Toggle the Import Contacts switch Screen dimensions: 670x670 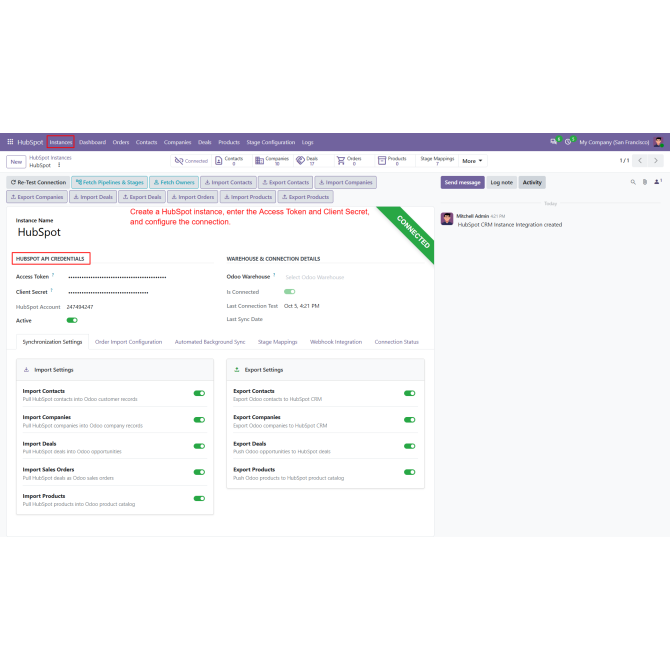(199, 394)
